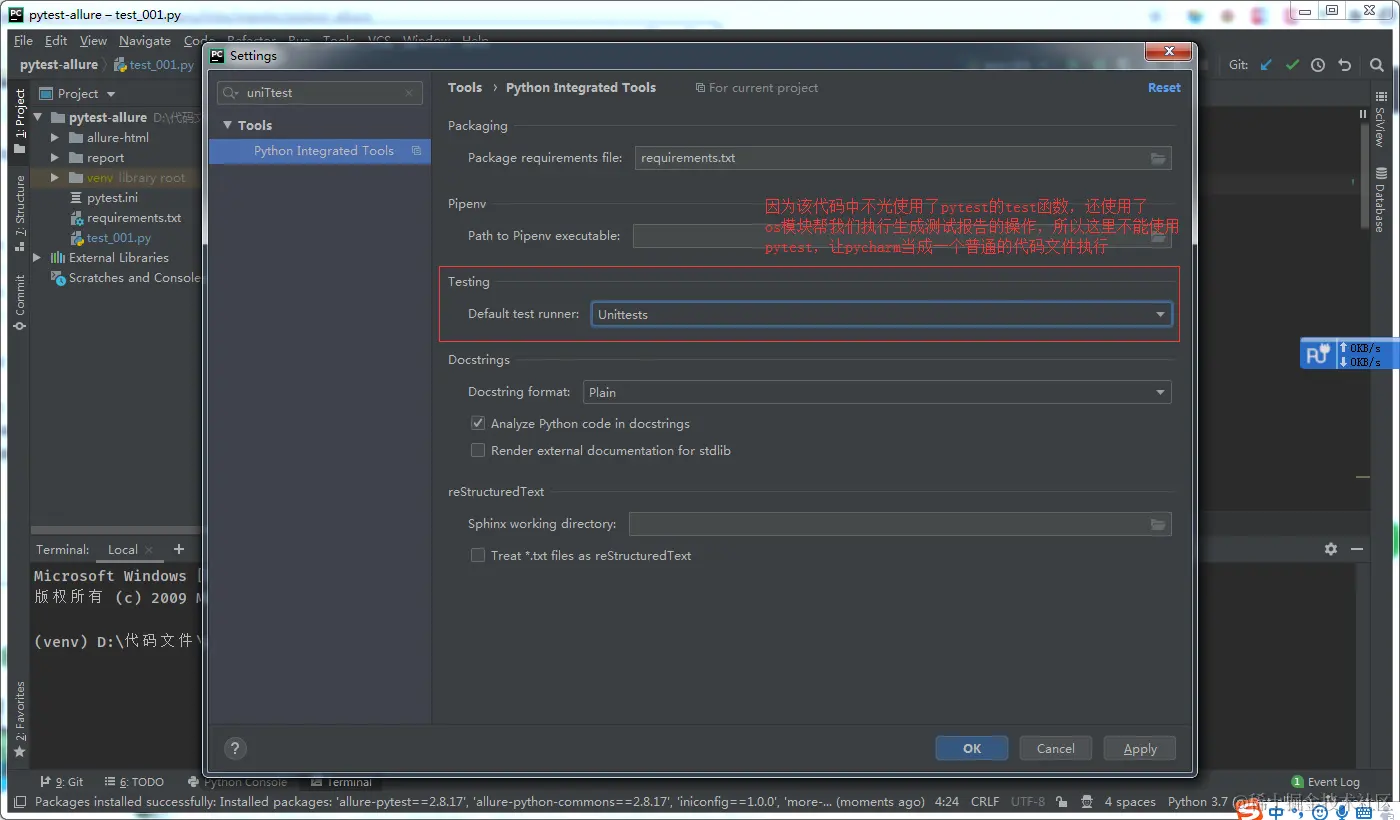Open the Navigate menu
The image size is (1400, 820).
[145, 40]
